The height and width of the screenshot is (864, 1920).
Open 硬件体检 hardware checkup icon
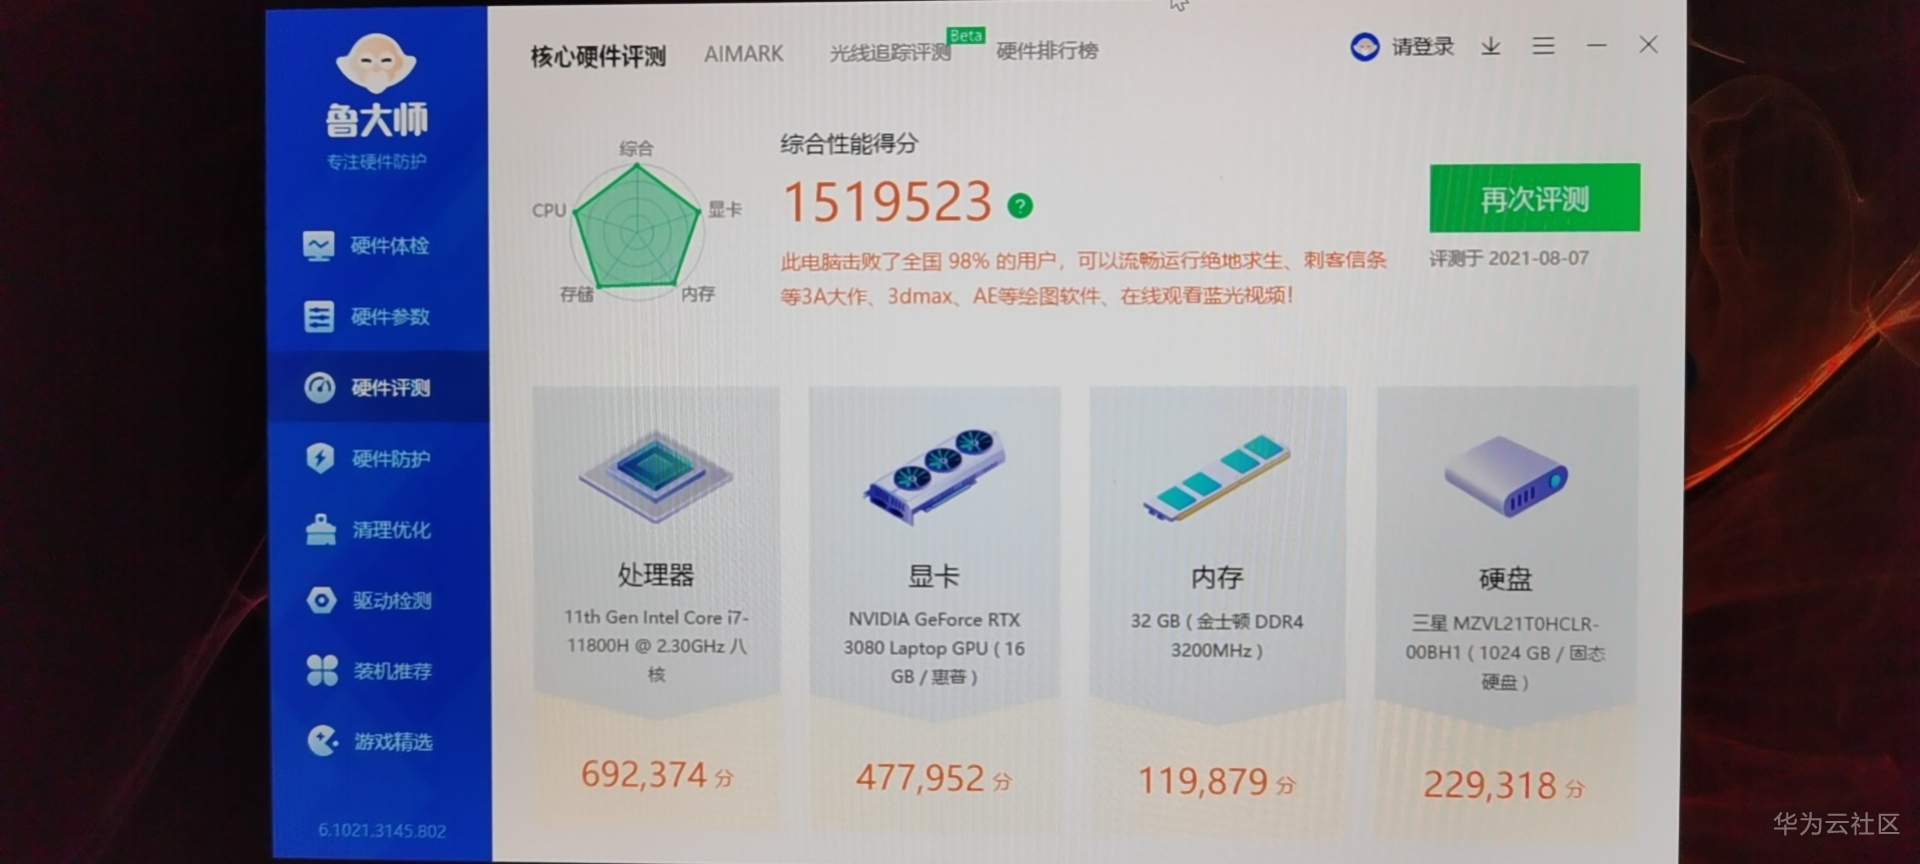click(x=319, y=245)
